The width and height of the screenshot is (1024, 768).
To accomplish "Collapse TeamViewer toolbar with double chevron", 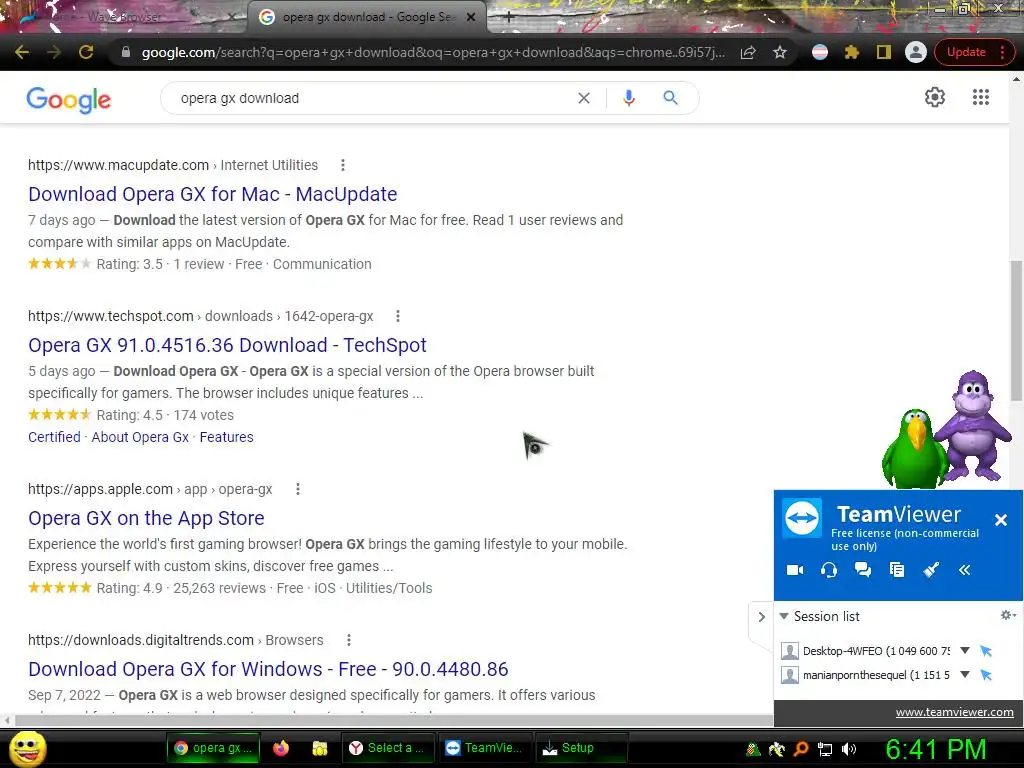I will coord(965,570).
